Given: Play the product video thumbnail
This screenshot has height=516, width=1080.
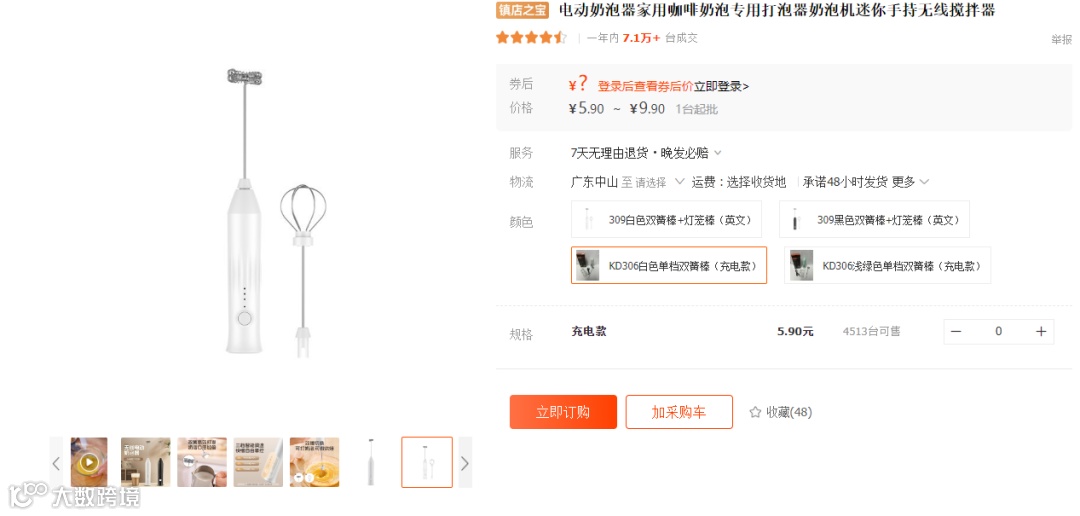Looking at the screenshot, I should coord(89,462).
